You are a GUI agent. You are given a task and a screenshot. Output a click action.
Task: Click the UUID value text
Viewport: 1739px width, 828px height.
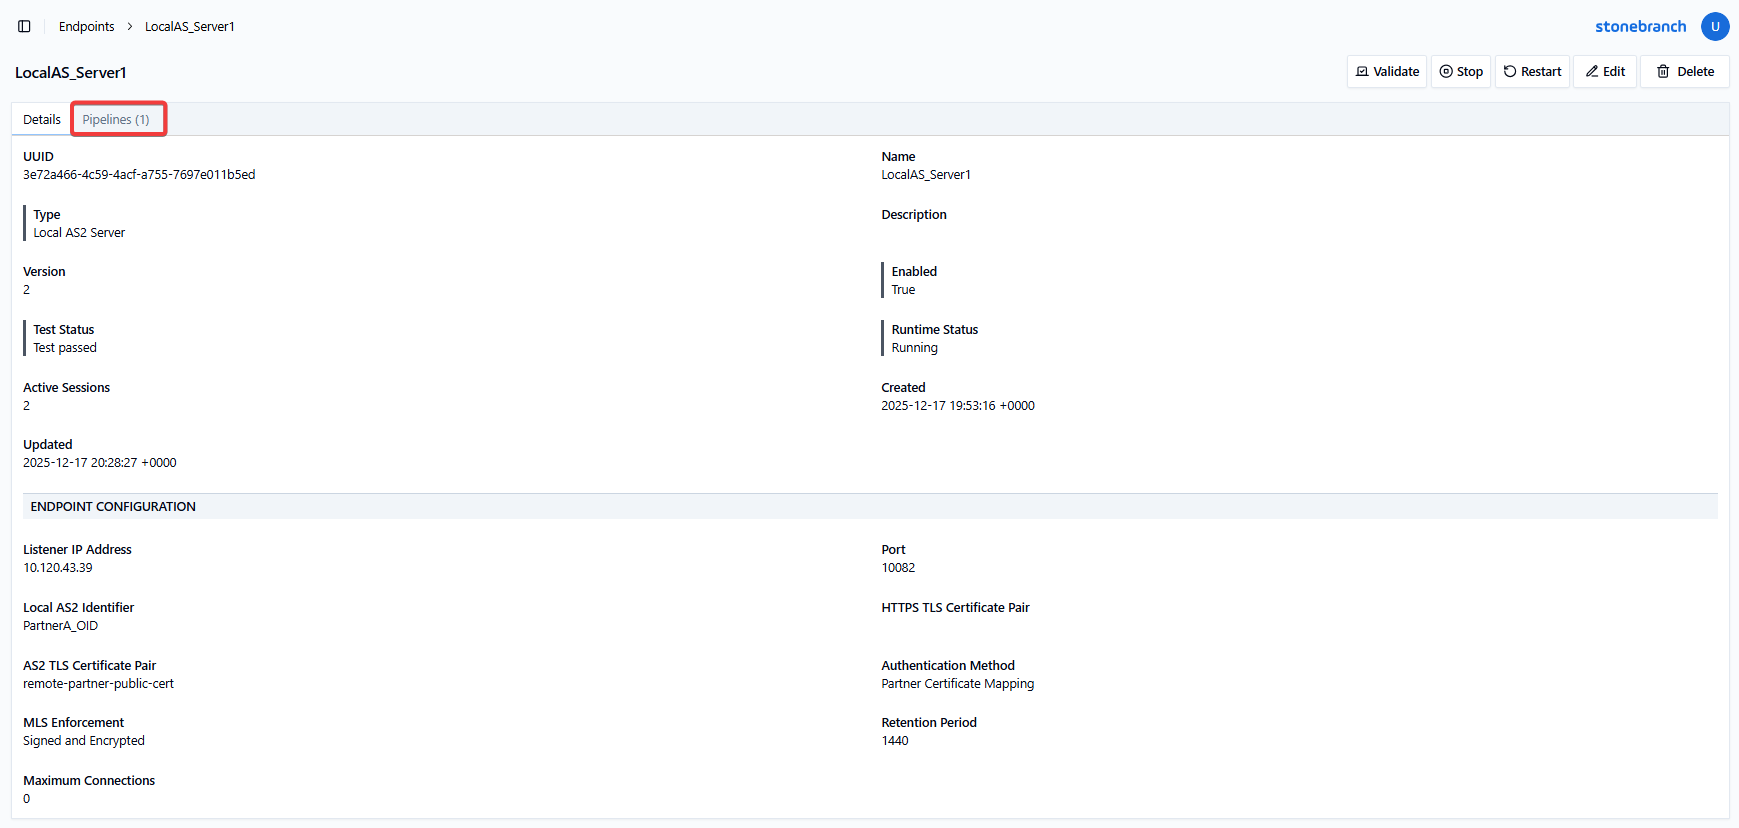(x=139, y=175)
